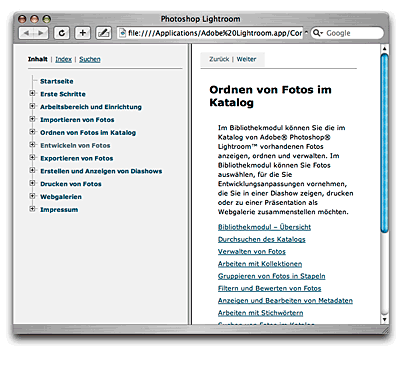Image resolution: width=400 pixels, height=370 pixels.
Task: Select Entwickeln von Fotos topic
Action: pyautogui.click(x=75, y=145)
